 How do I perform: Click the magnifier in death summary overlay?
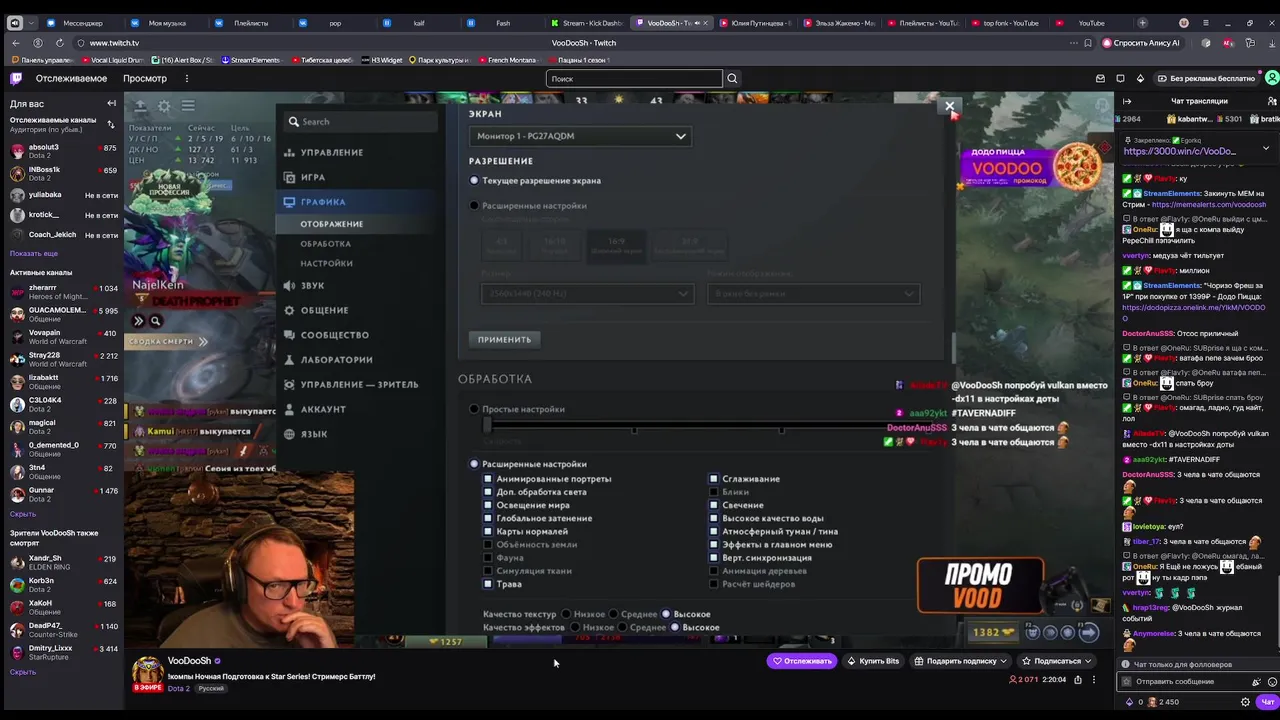coord(155,321)
